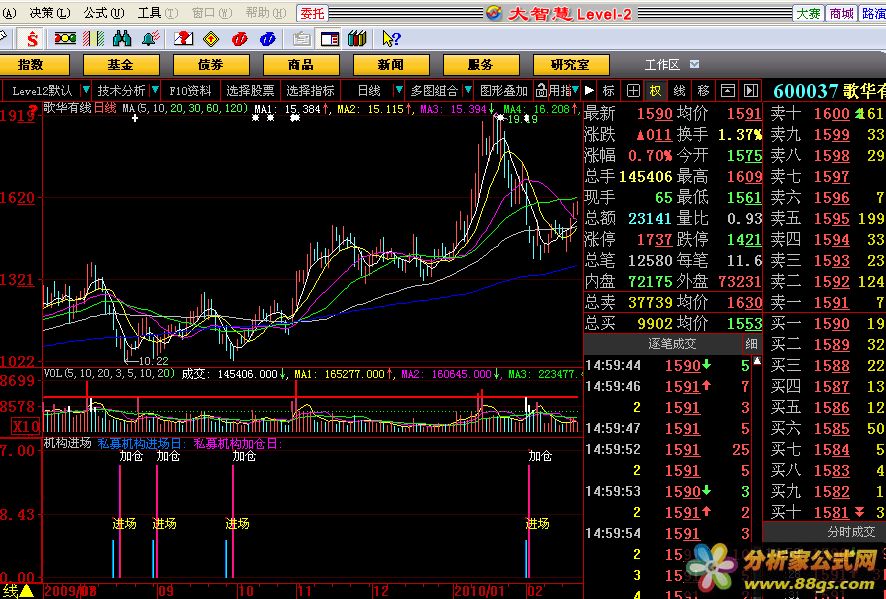This screenshot has width=886, height=599.
Task: Open the 商城 store link
Action: [841, 13]
